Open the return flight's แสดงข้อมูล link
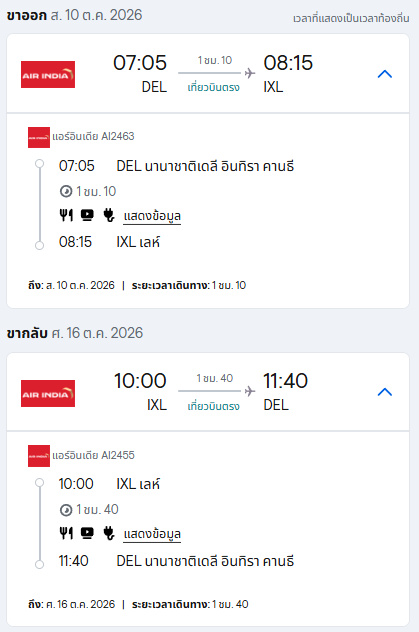The width and height of the screenshot is (419, 632). point(152,534)
